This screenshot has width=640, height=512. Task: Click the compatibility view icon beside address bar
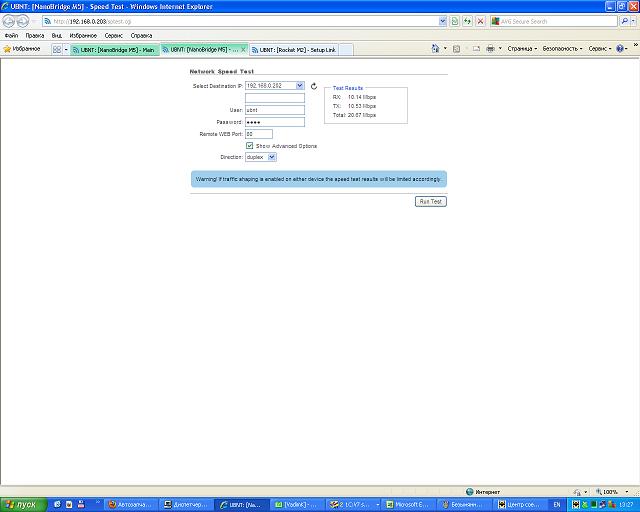pos(455,21)
